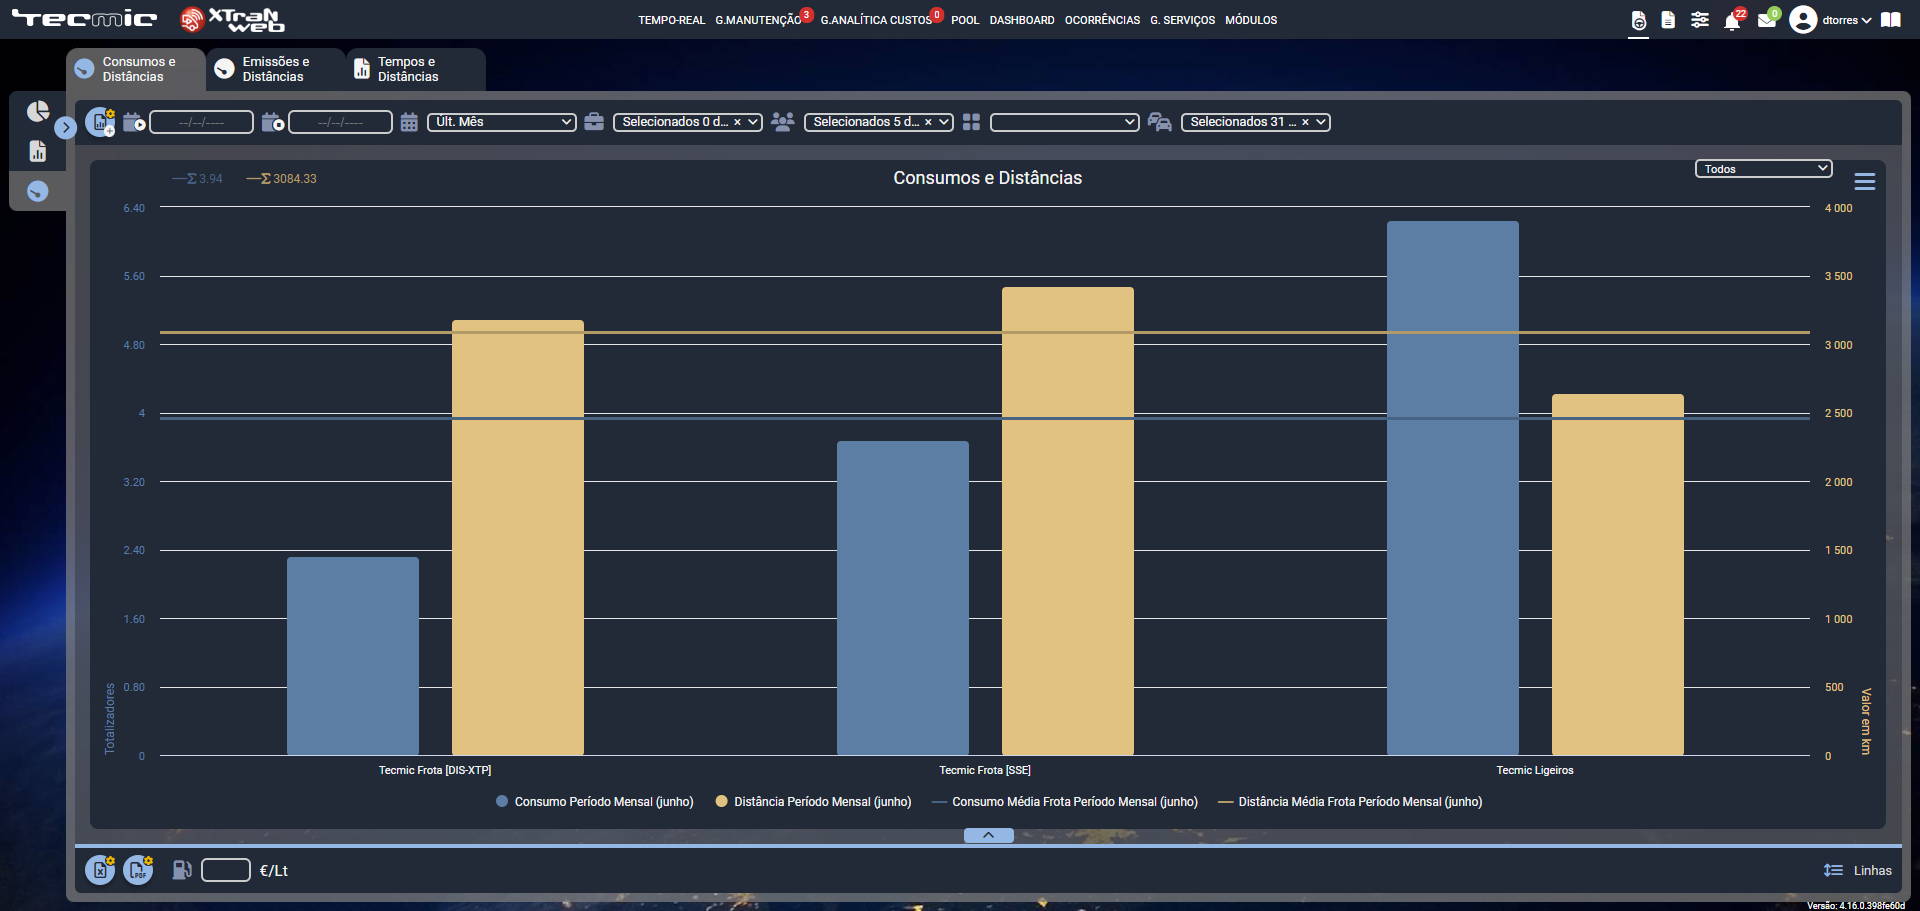Open the settings sliders icon
Viewport: 1920px width, 911px height.
point(1700,20)
